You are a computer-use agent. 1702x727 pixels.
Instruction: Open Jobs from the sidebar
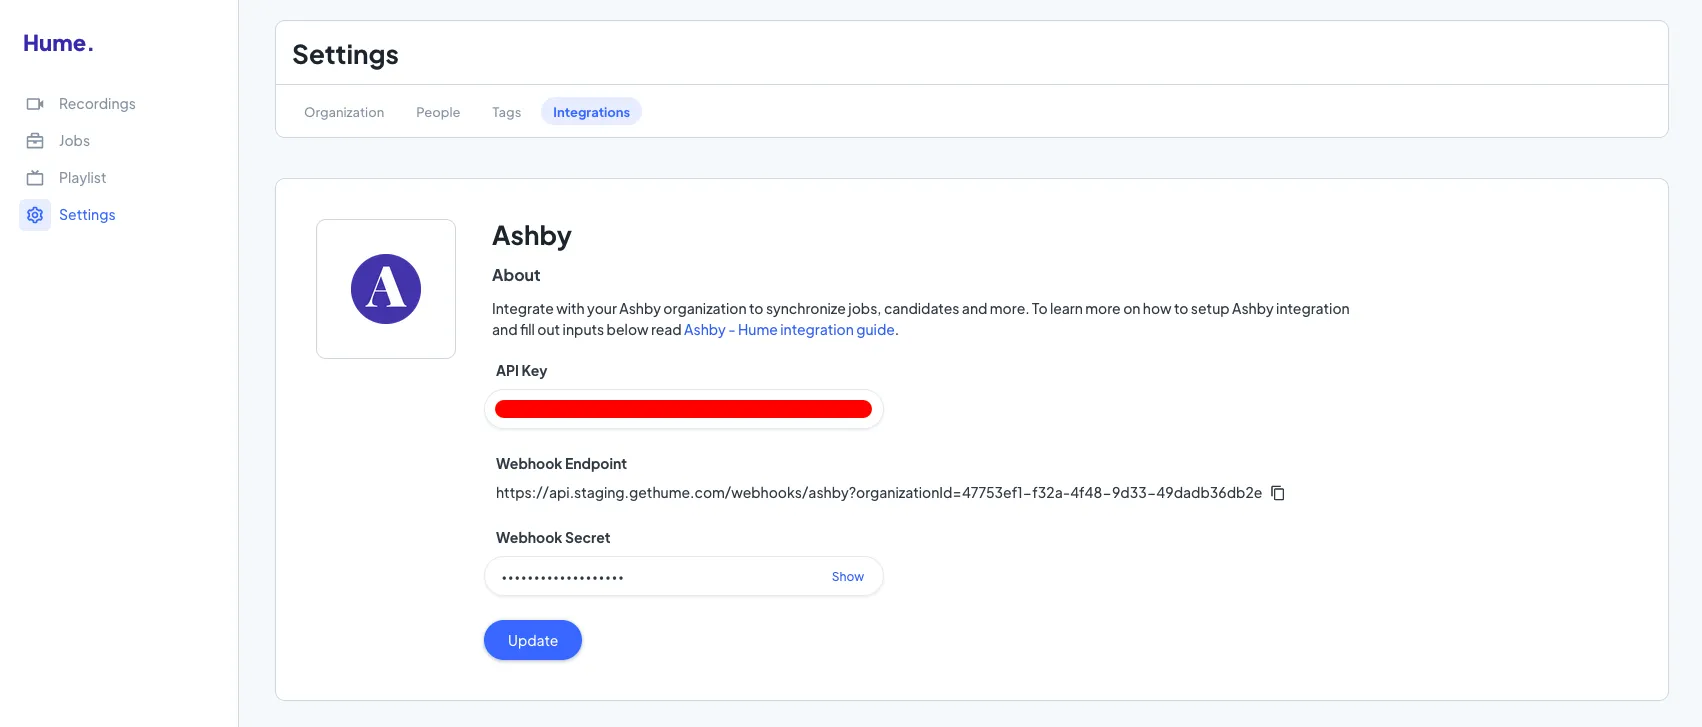point(74,141)
